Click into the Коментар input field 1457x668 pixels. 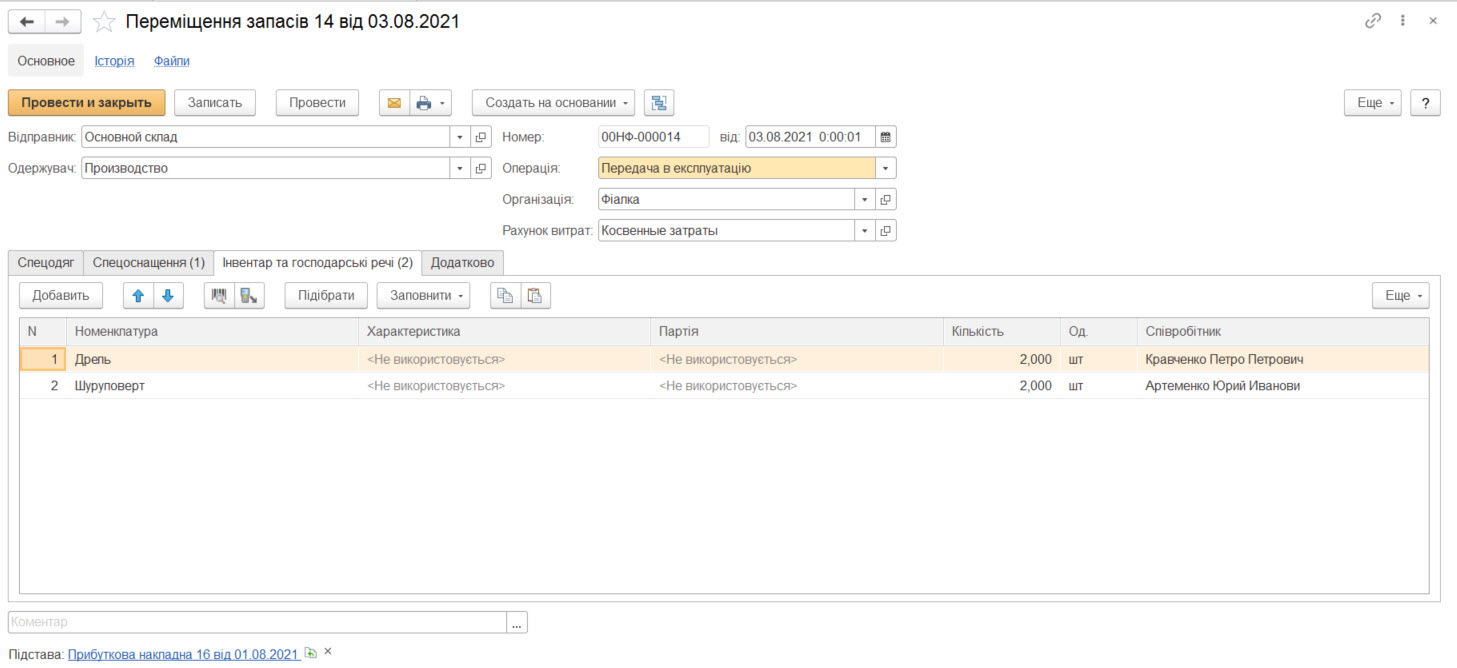tap(257, 622)
